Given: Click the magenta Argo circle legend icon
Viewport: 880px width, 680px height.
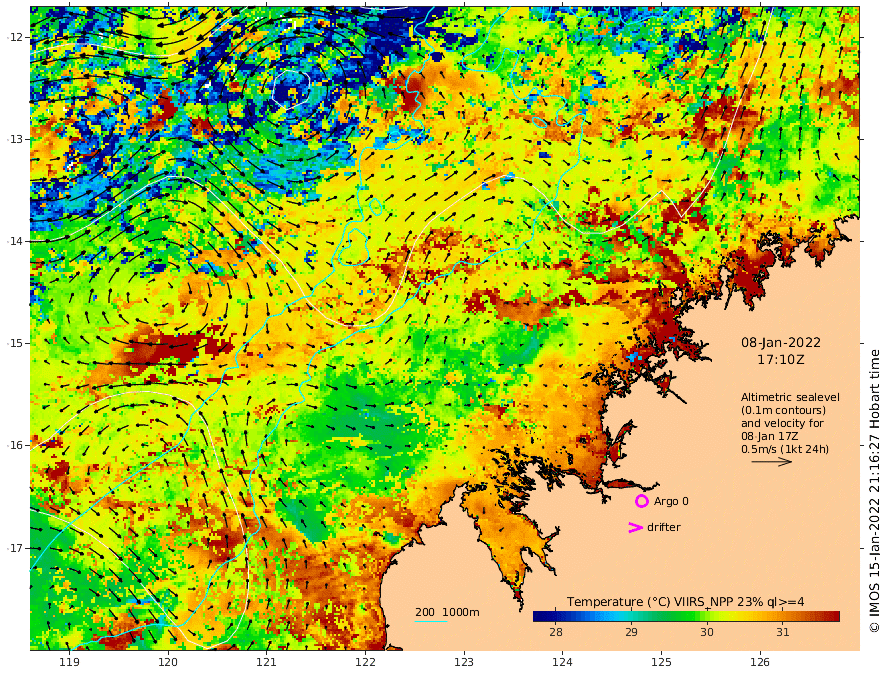Looking at the screenshot, I should (x=641, y=501).
